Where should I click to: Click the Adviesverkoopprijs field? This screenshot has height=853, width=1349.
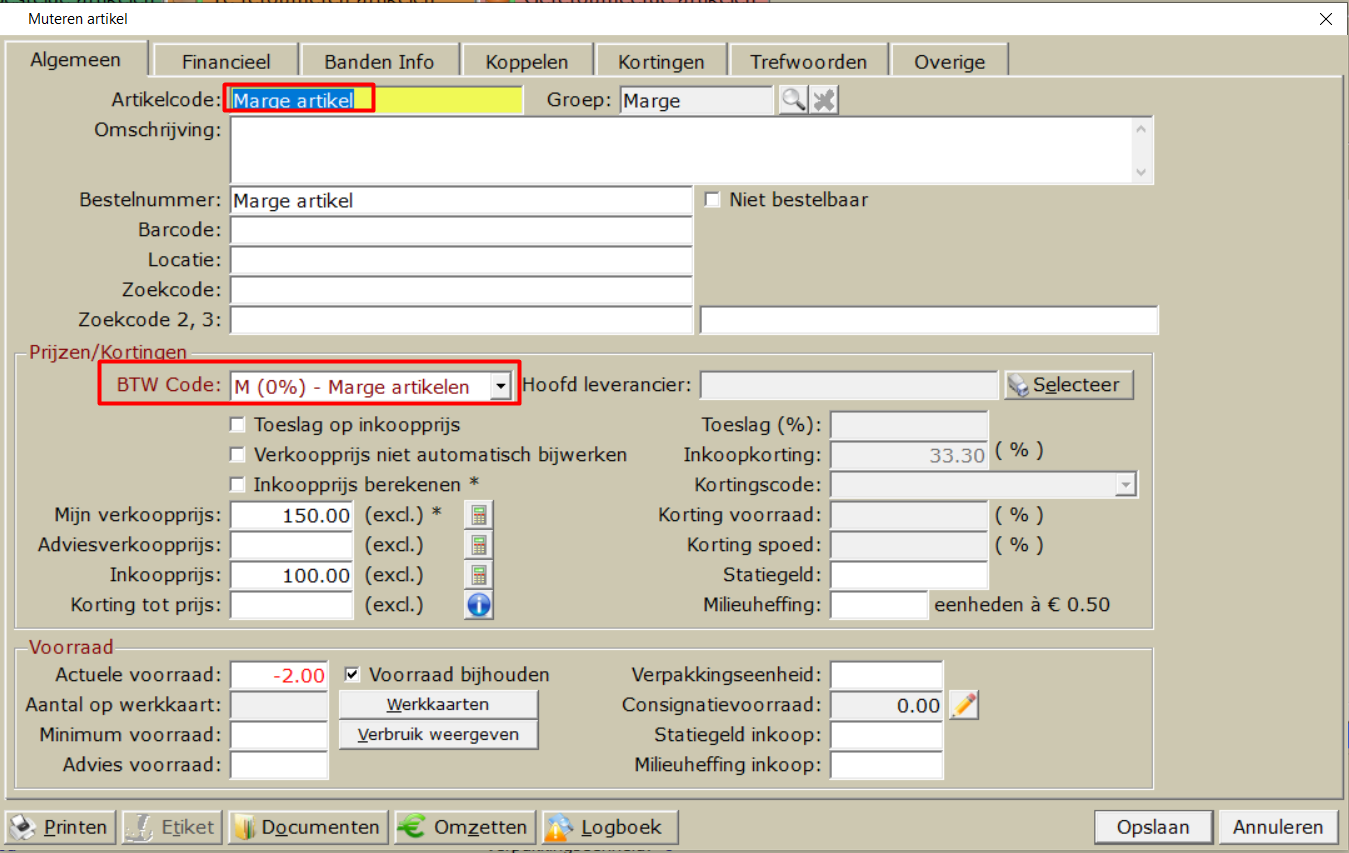291,545
